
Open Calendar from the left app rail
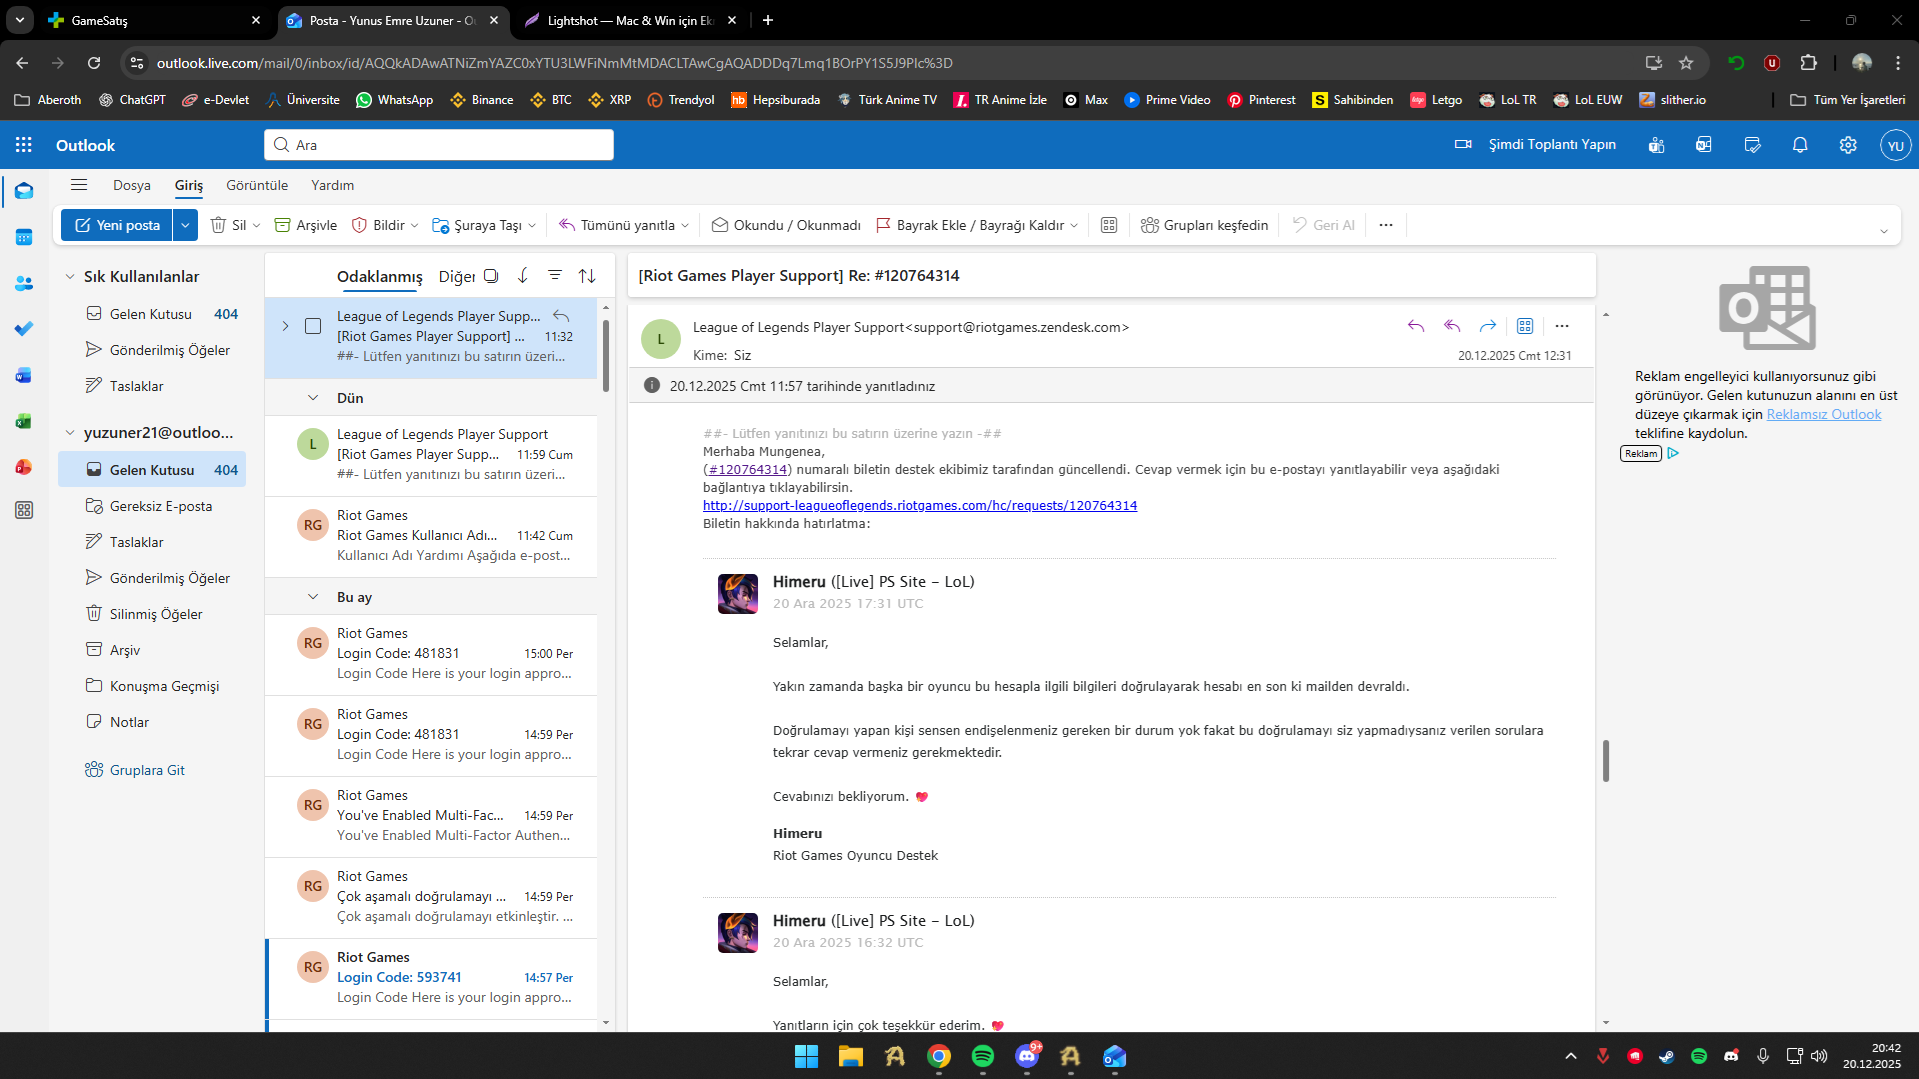tap(24, 238)
